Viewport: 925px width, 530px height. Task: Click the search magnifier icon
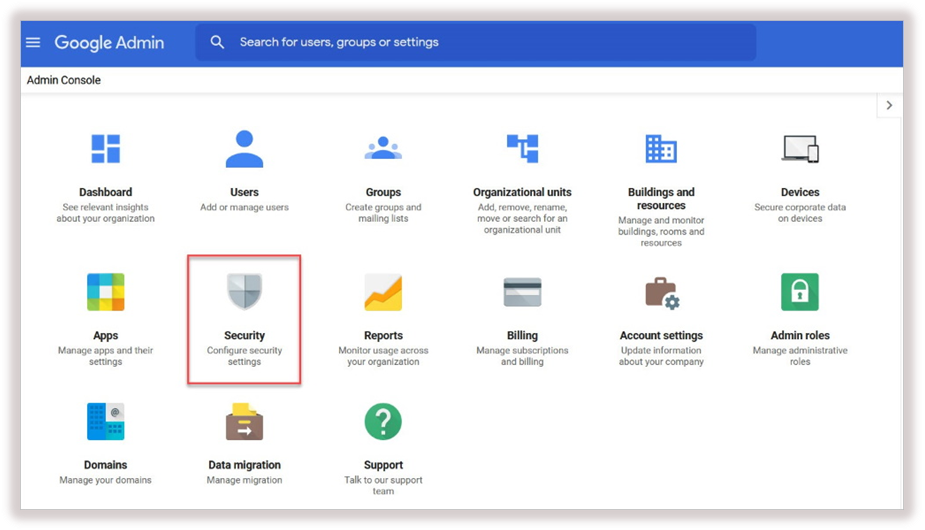point(217,42)
